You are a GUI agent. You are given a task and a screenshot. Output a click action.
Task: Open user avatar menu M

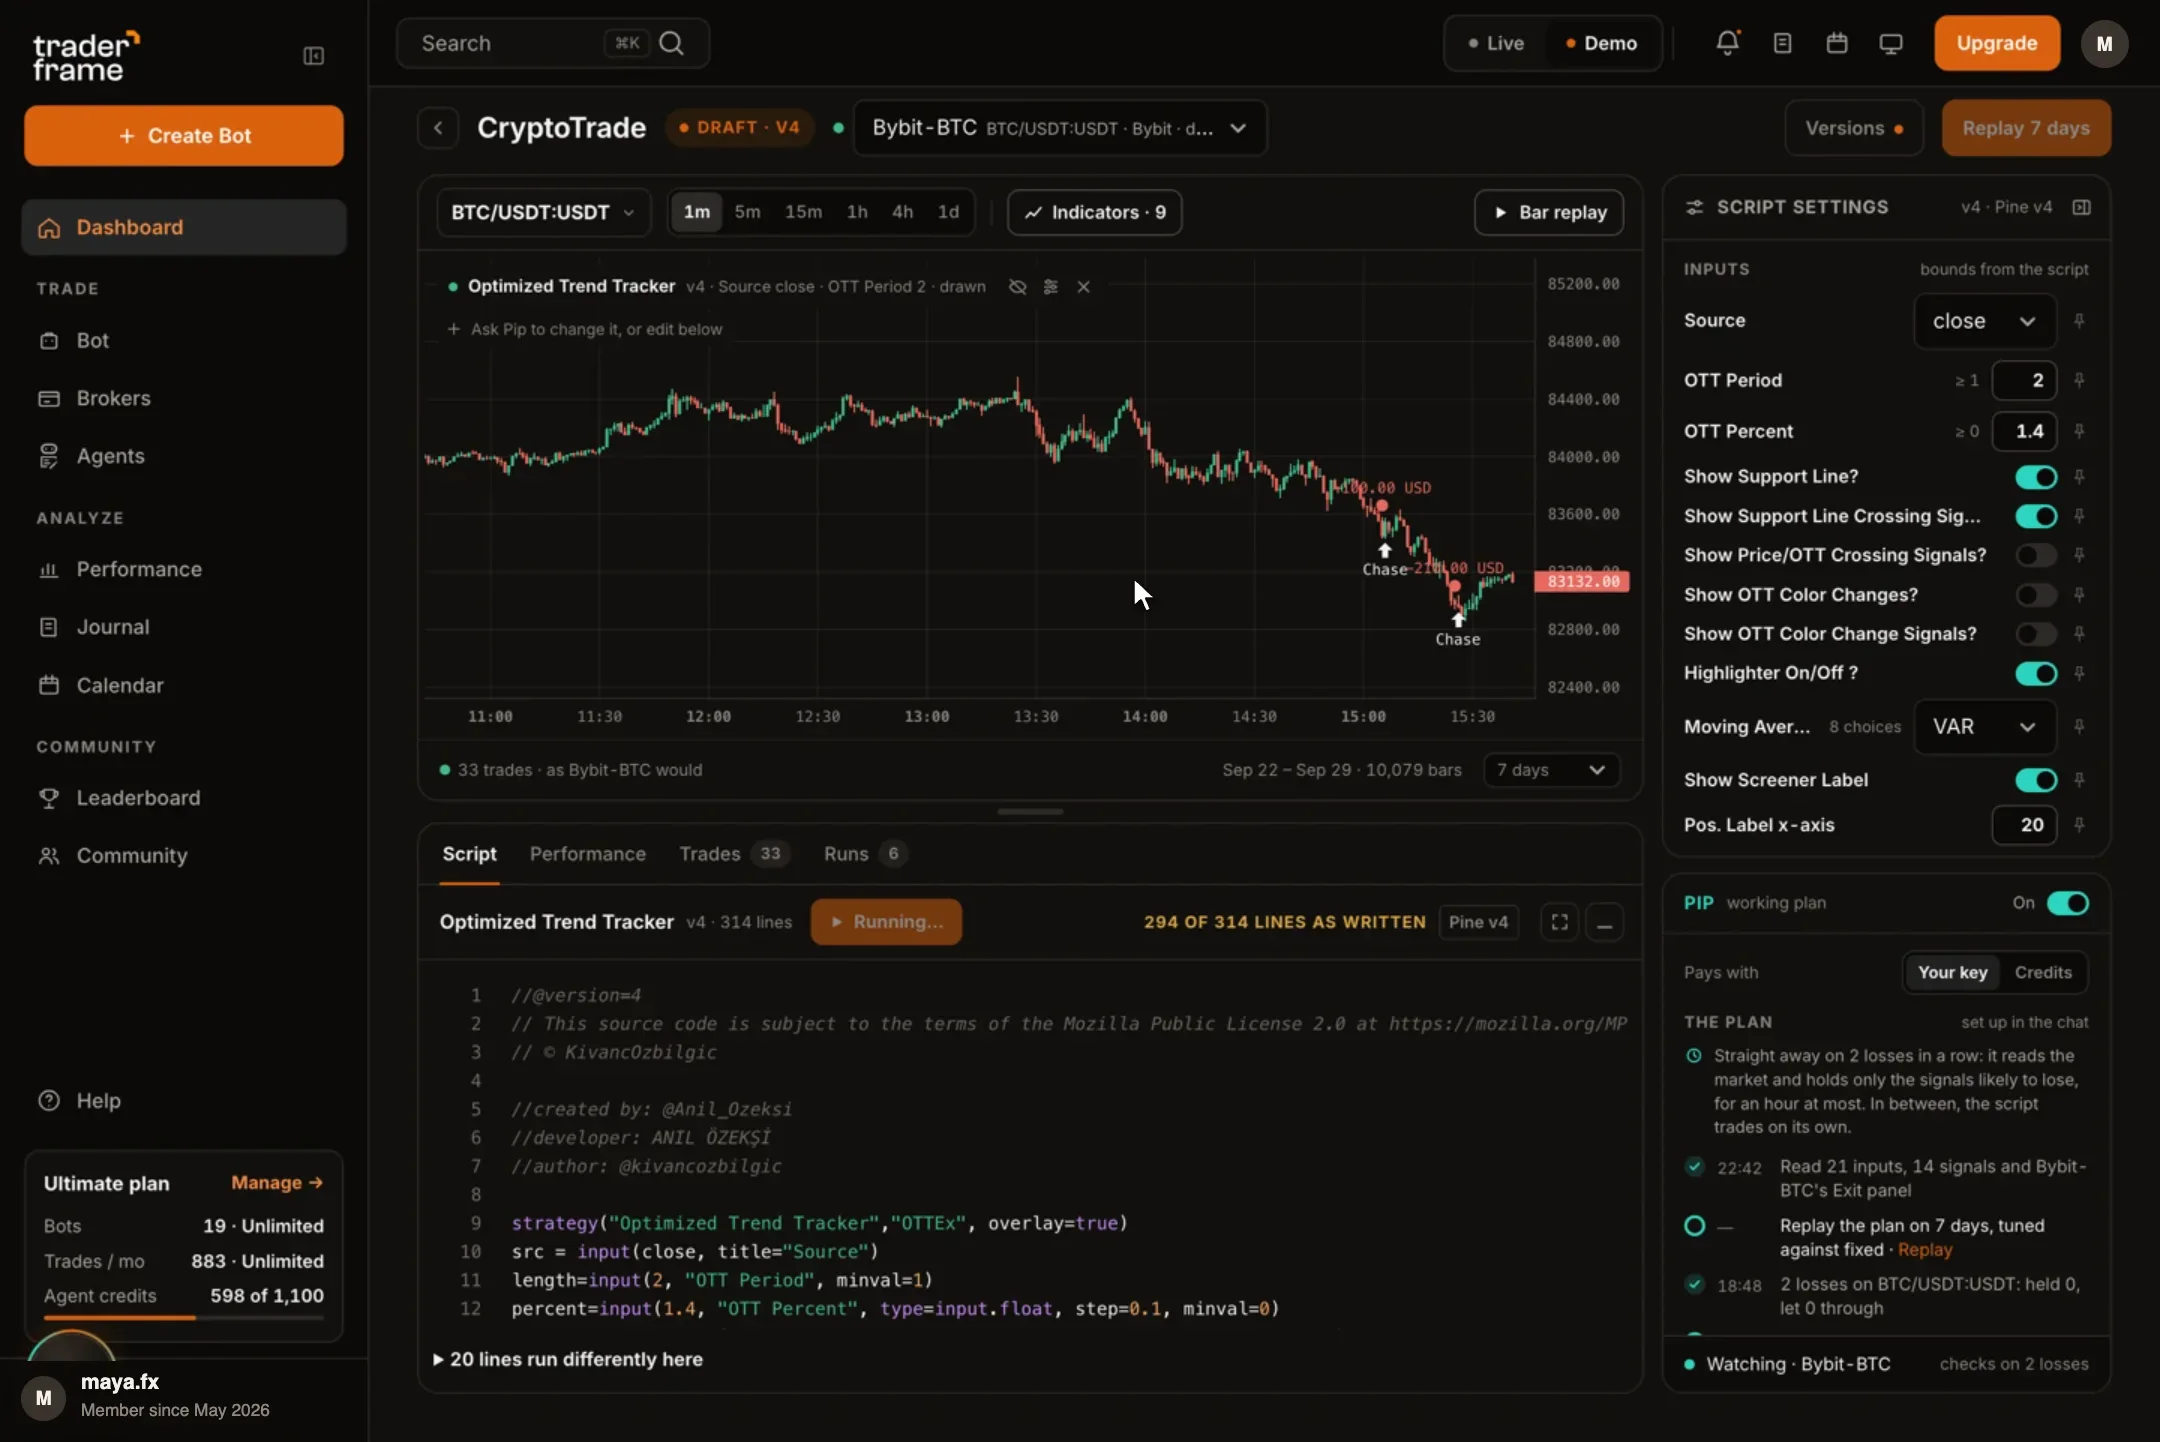[2104, 44]
